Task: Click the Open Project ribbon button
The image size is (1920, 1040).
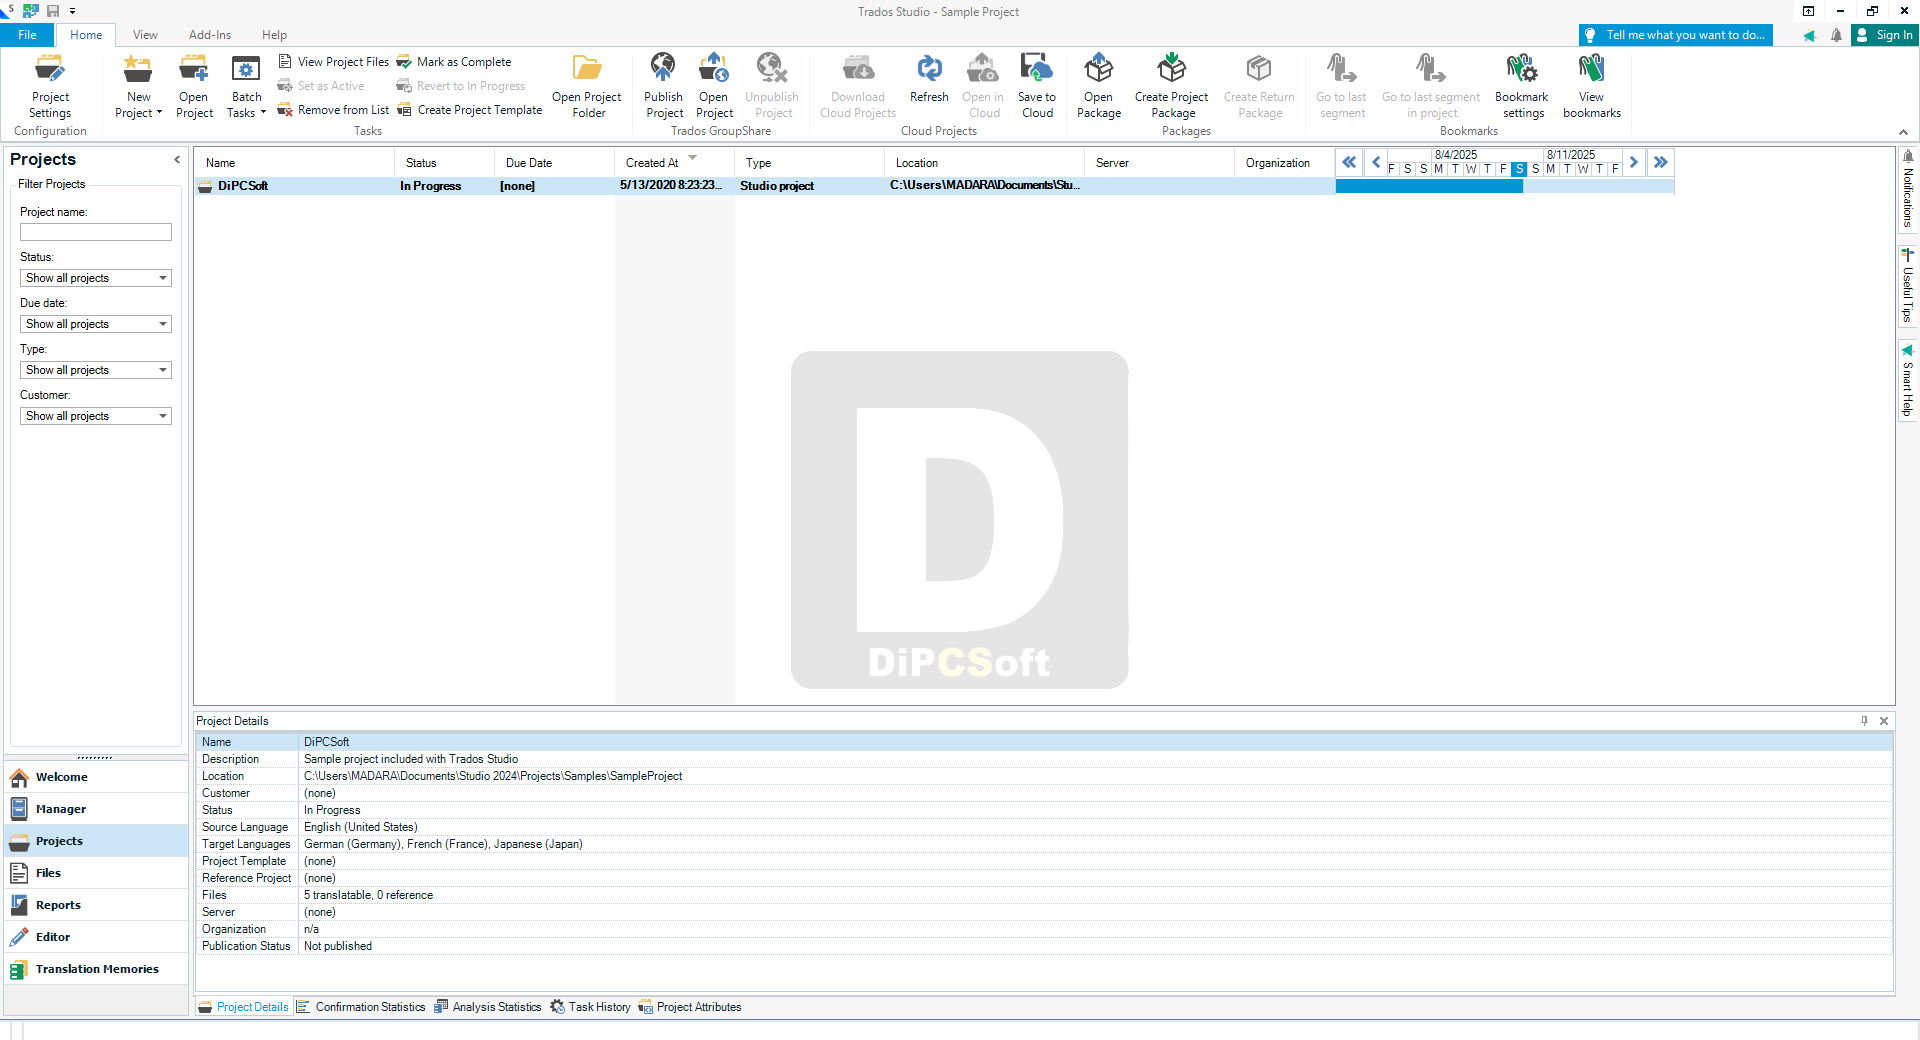Action: [194, 86]
